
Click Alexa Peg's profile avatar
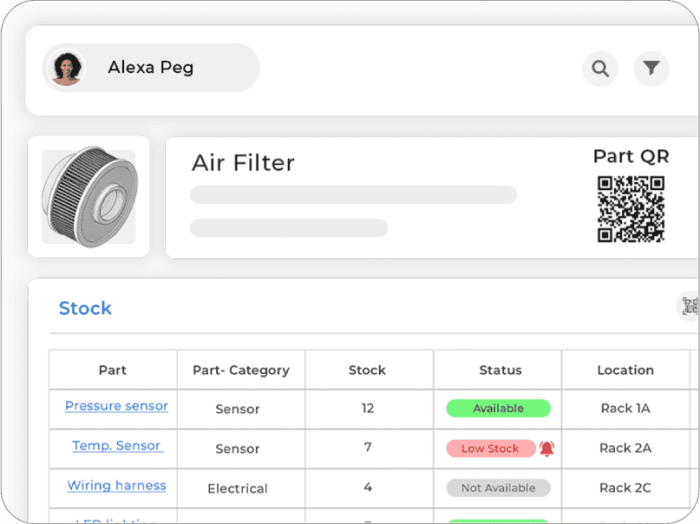point(67,68)
